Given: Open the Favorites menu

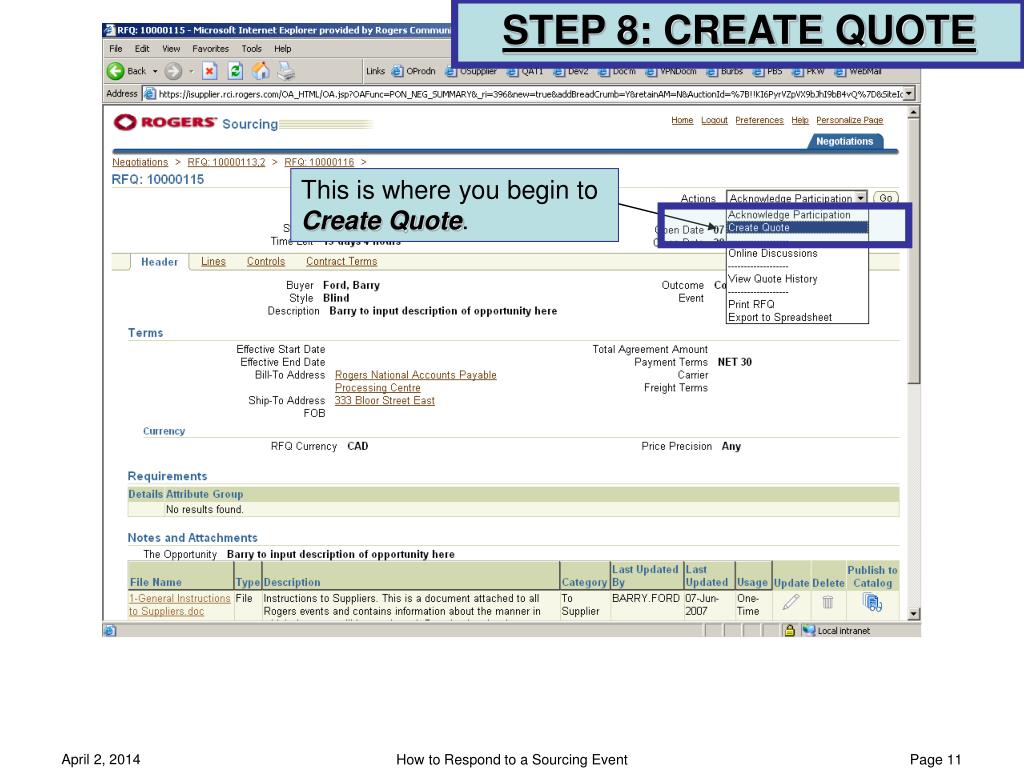Looking at the screenshot, I should (x=210, y=48).
